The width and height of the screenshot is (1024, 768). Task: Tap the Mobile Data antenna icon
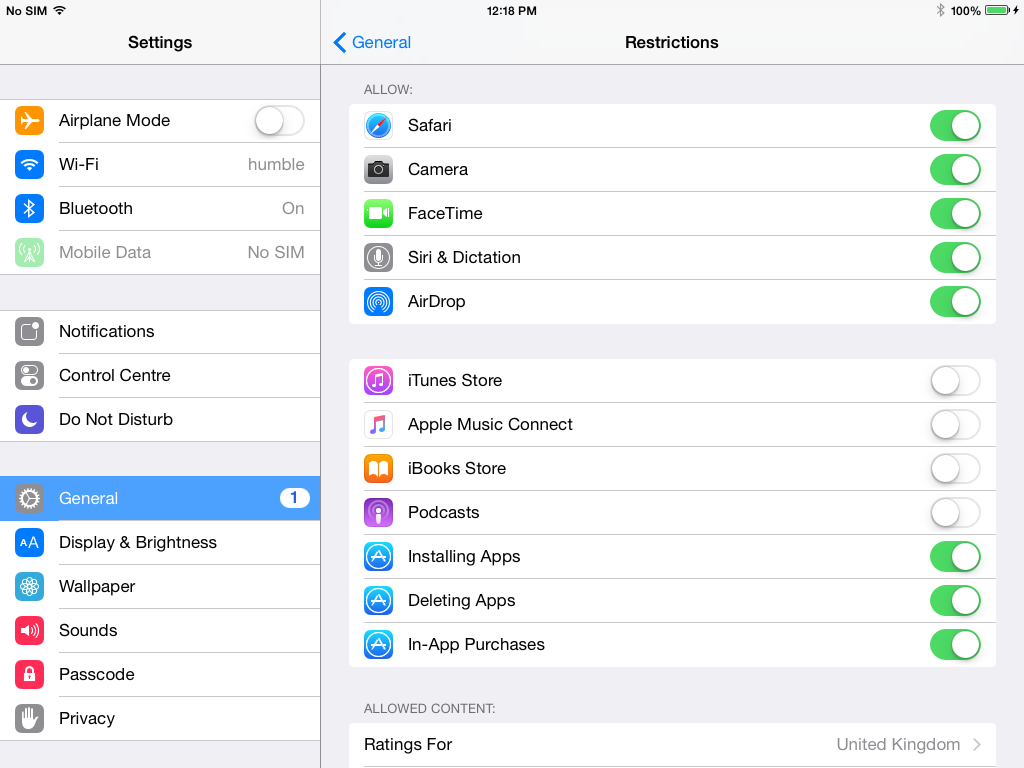29,252
